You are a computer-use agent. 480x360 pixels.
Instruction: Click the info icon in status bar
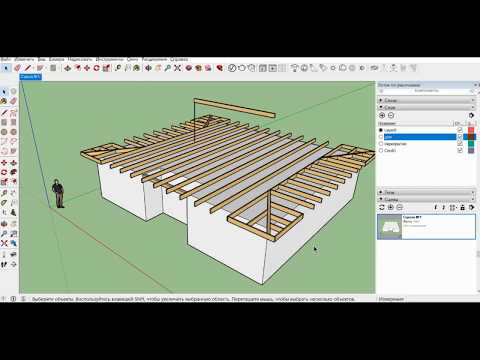click(13, 299)
